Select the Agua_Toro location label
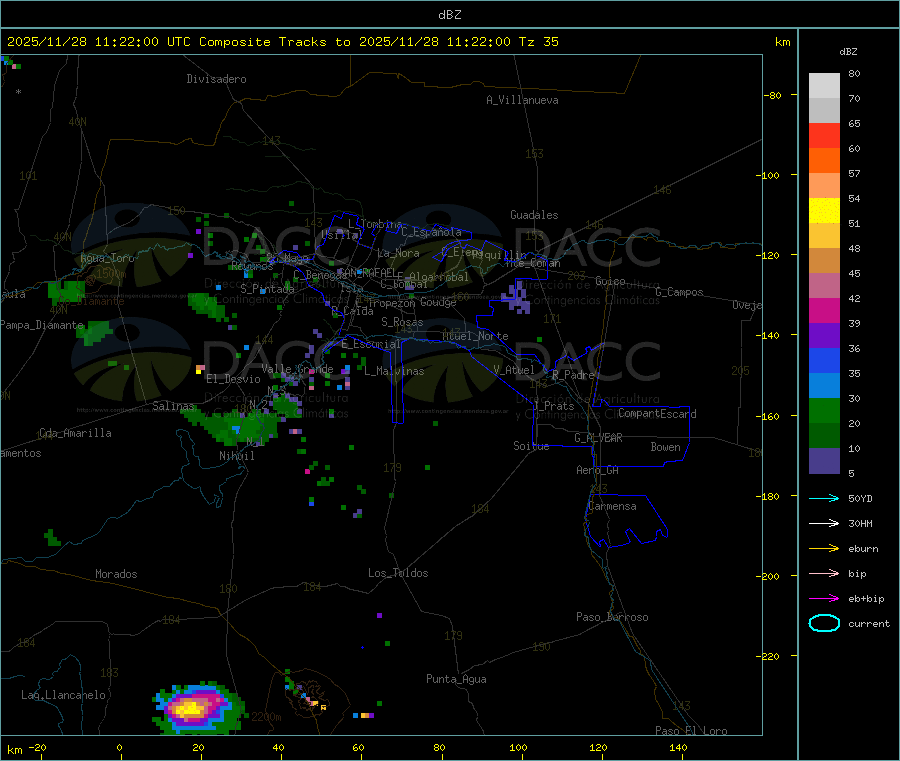Image resolution: width=900 pixels, height=761 pixels. tap(107, 258)
